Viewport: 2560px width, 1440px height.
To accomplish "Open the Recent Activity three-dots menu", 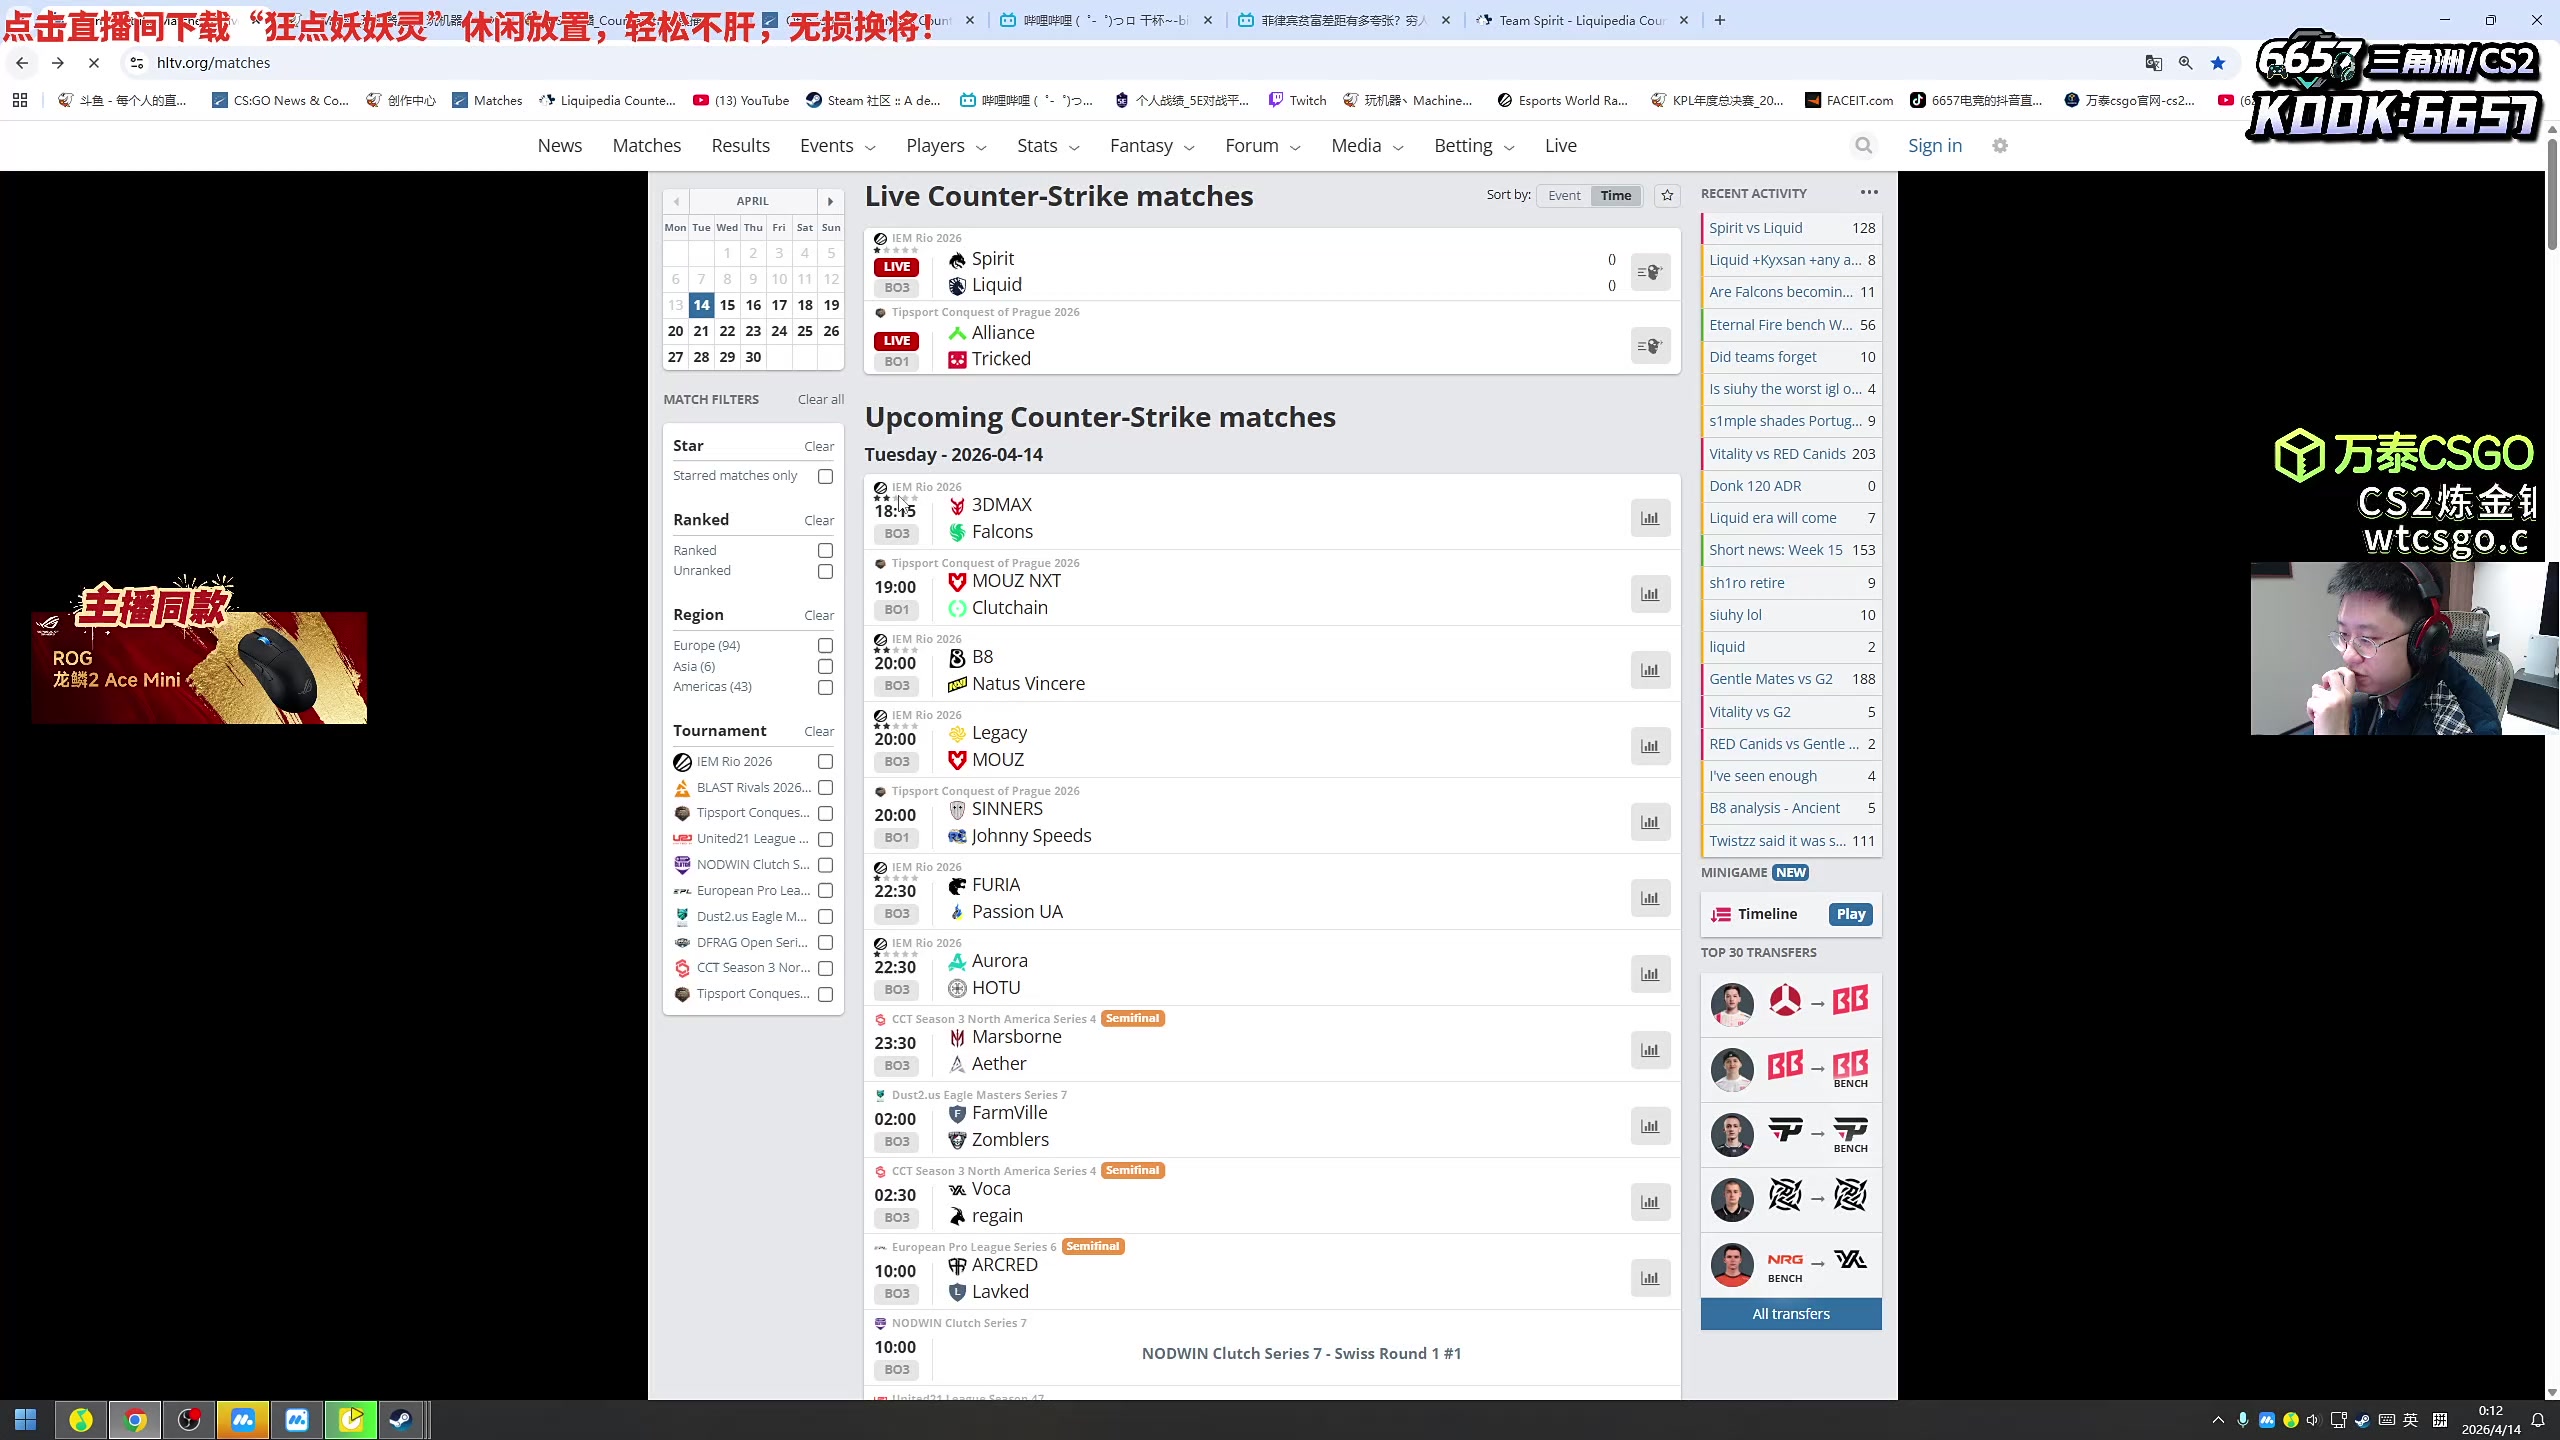I will click(1869, 192).
